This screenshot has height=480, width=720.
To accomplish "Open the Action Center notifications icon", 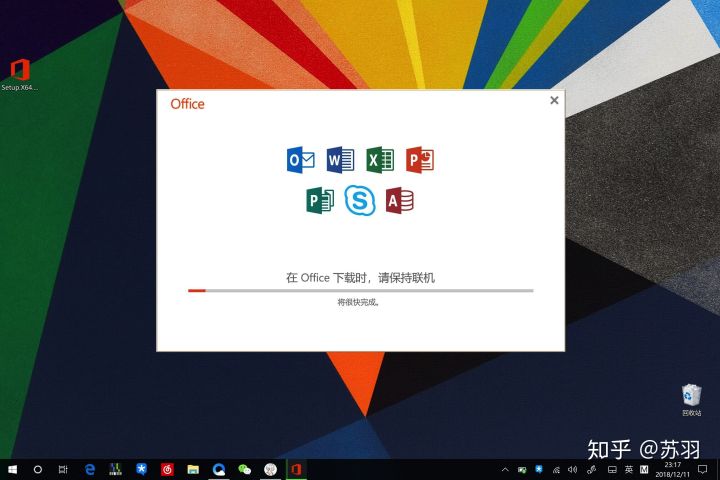I will coord(703,469).
